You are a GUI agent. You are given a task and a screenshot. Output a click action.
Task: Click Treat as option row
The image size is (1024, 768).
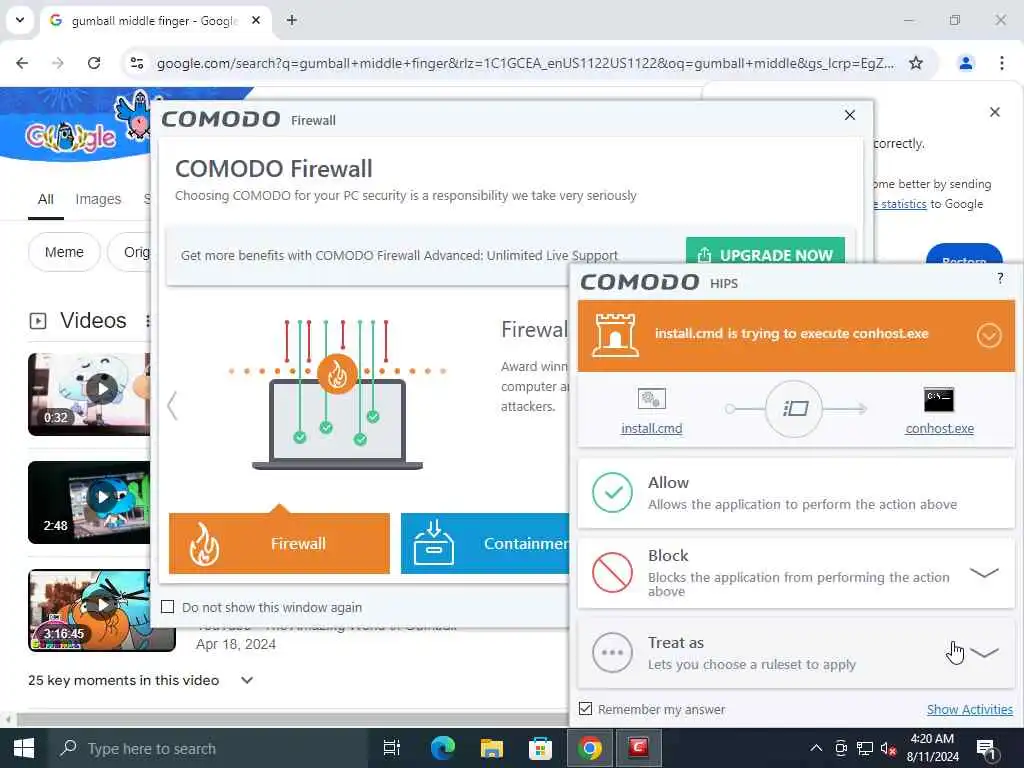[796, 653]
